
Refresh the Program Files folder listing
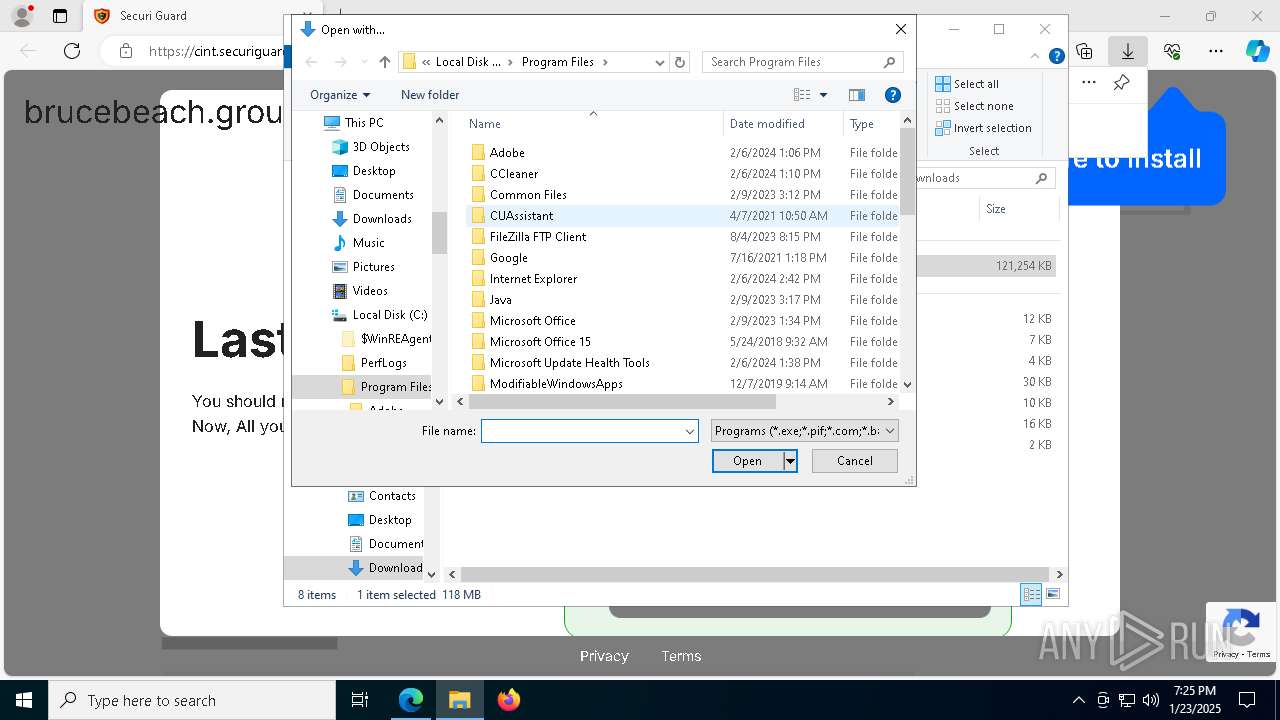click(680, 62)
